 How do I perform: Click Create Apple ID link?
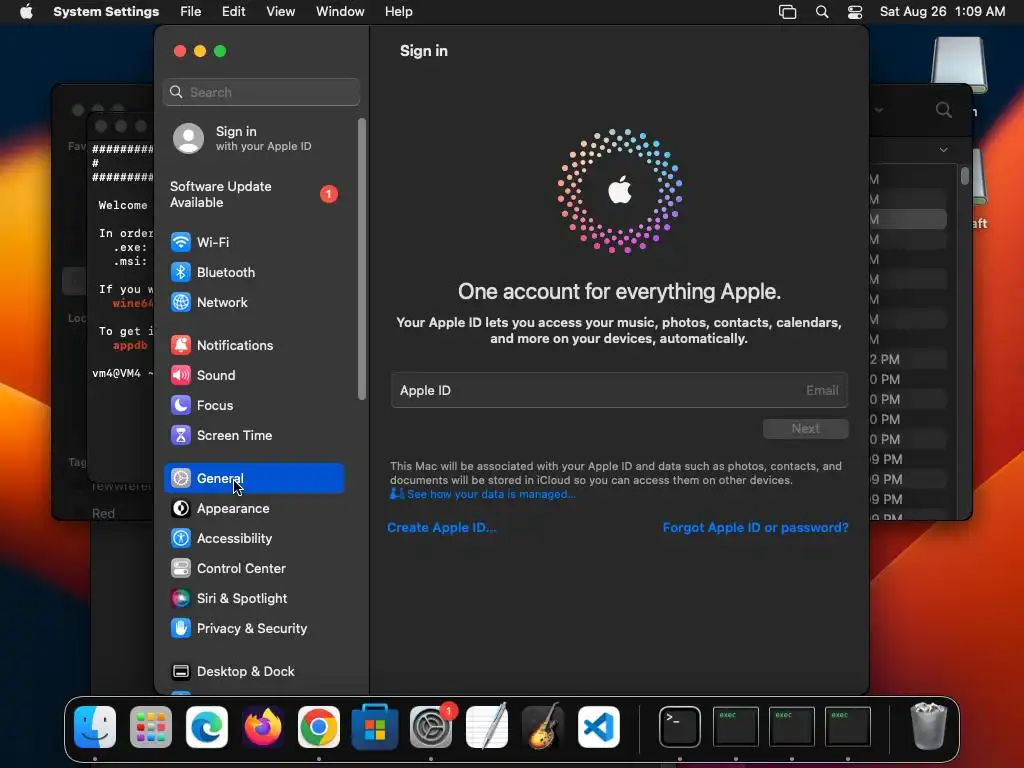(x=441, y=528)
